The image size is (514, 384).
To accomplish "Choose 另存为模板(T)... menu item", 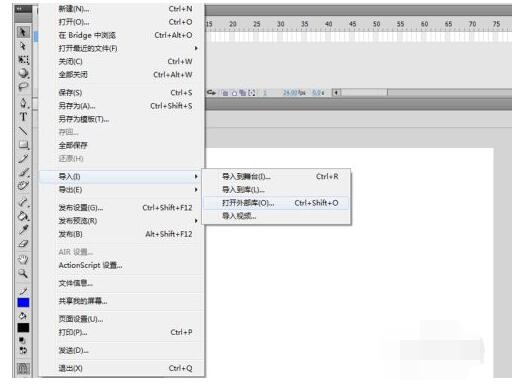I will click(122, 119).
